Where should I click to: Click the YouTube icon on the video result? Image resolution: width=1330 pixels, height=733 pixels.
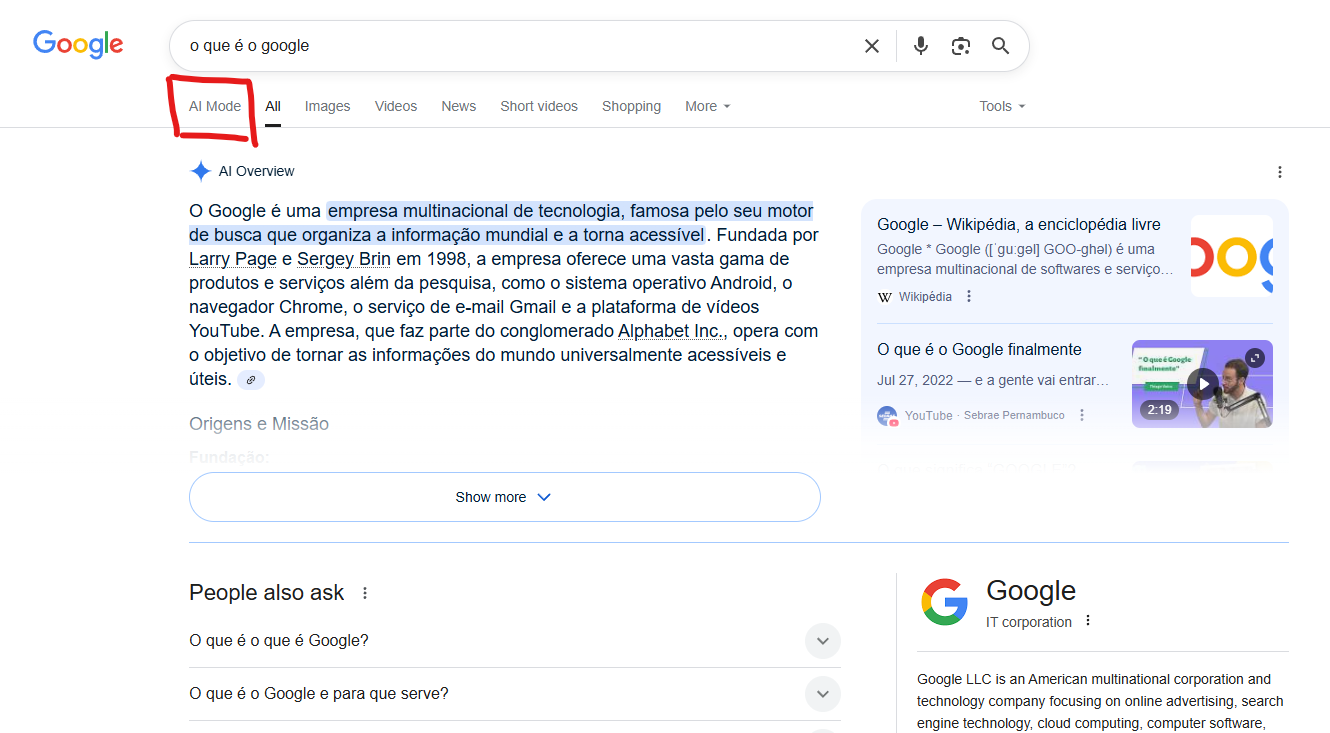[x=888, y=415]
